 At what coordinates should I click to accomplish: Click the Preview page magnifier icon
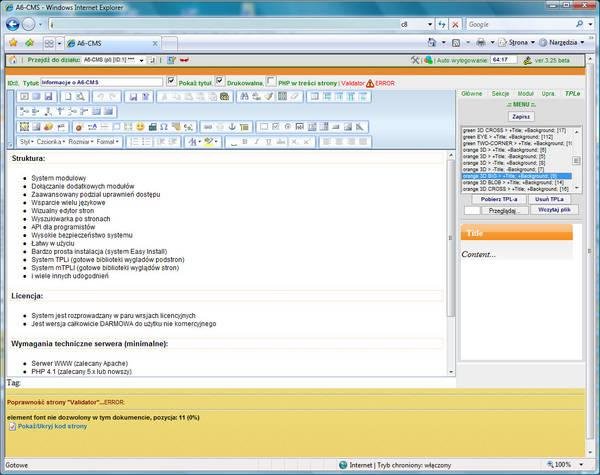[80, 96]
